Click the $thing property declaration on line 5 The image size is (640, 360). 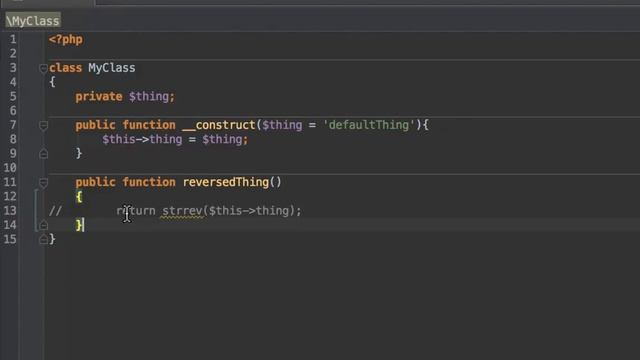pyautogui.click(x=149, y=97)
